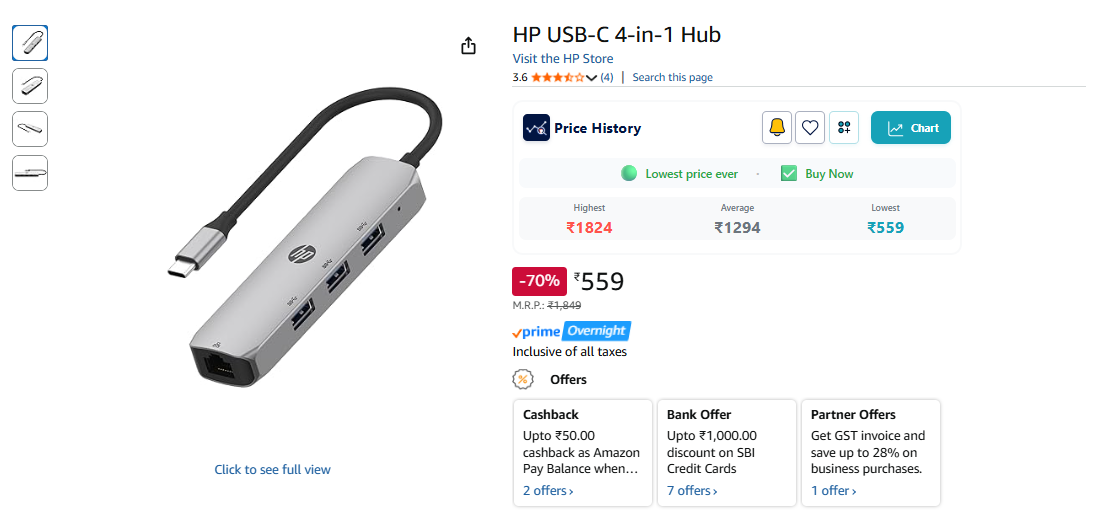This screenshot has width=1108, height=519.
Task: Click the green Lowest price ever indicator dot
Action: click(629, 173)
